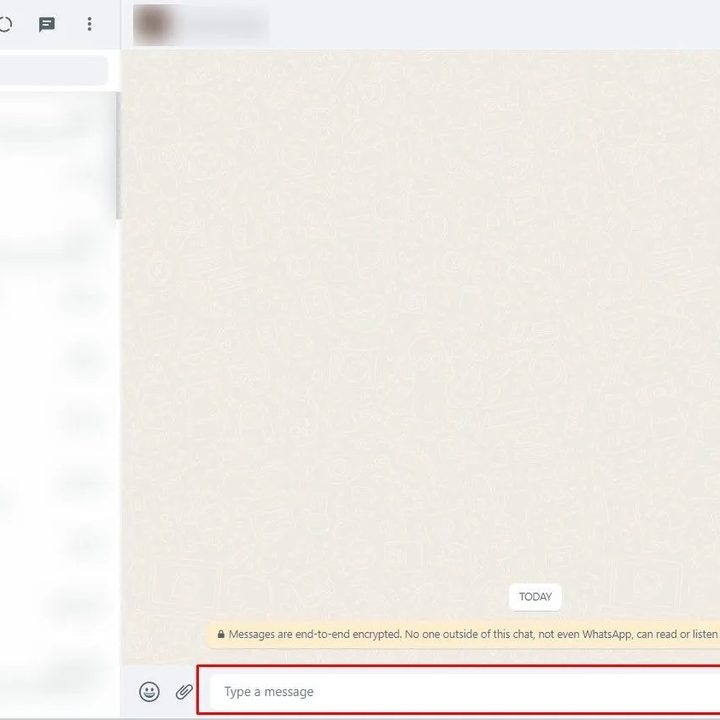Click the TODAY date badge
The image size is (720, 720).
535,597
